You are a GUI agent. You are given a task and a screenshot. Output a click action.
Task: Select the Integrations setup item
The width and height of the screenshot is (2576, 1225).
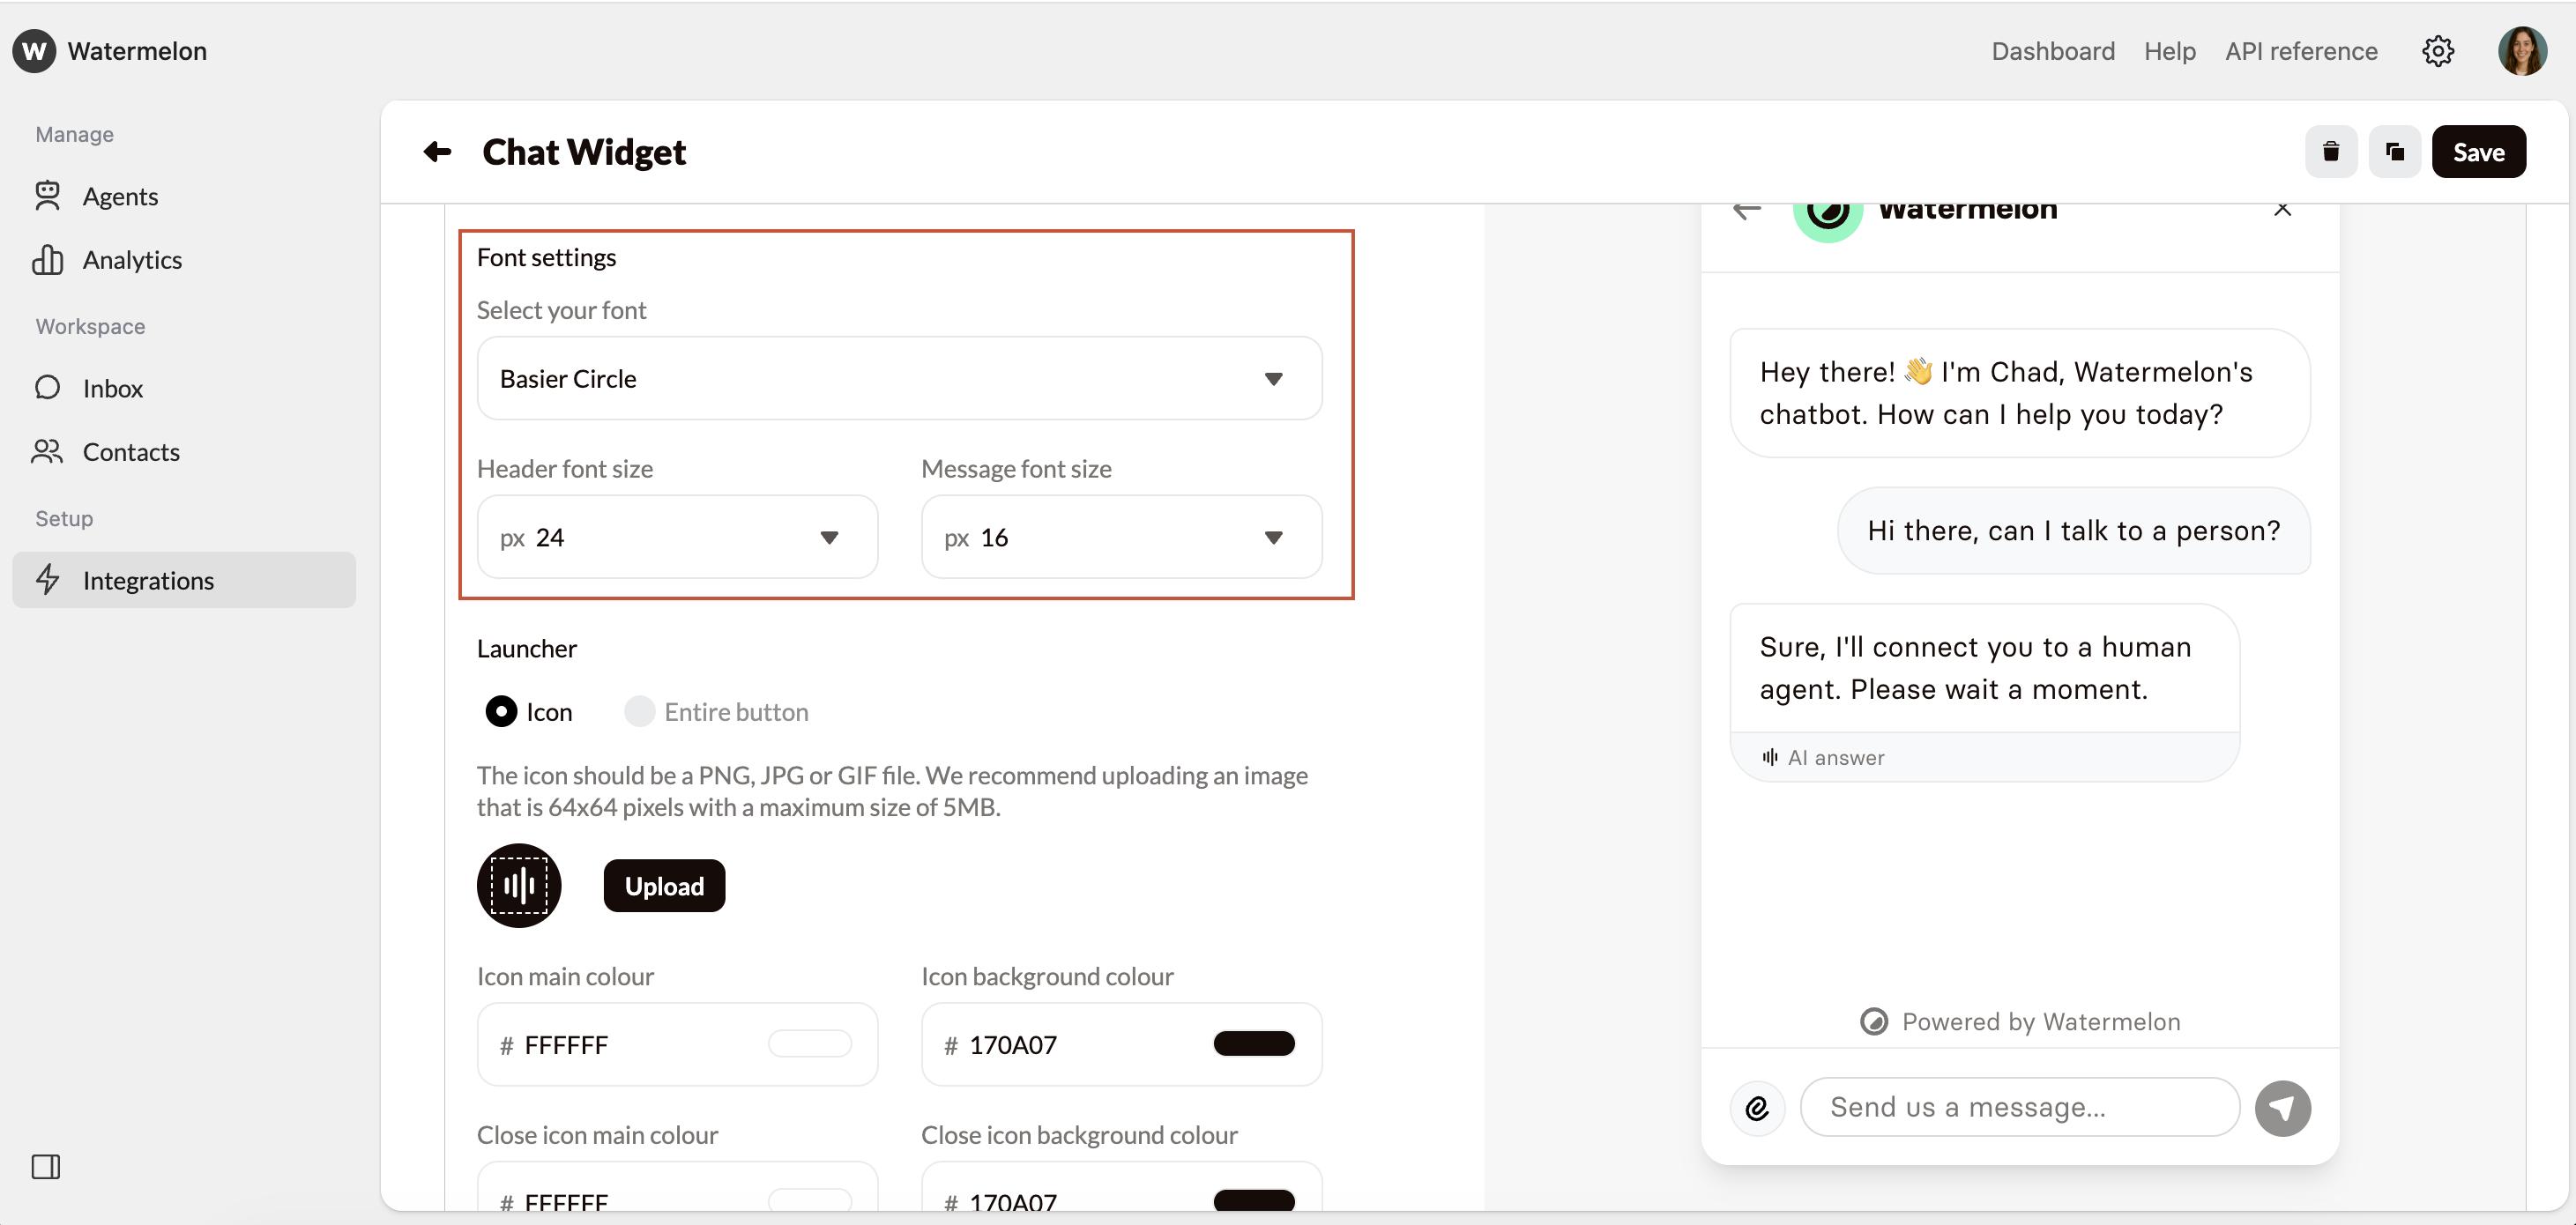tap(149, 580)
